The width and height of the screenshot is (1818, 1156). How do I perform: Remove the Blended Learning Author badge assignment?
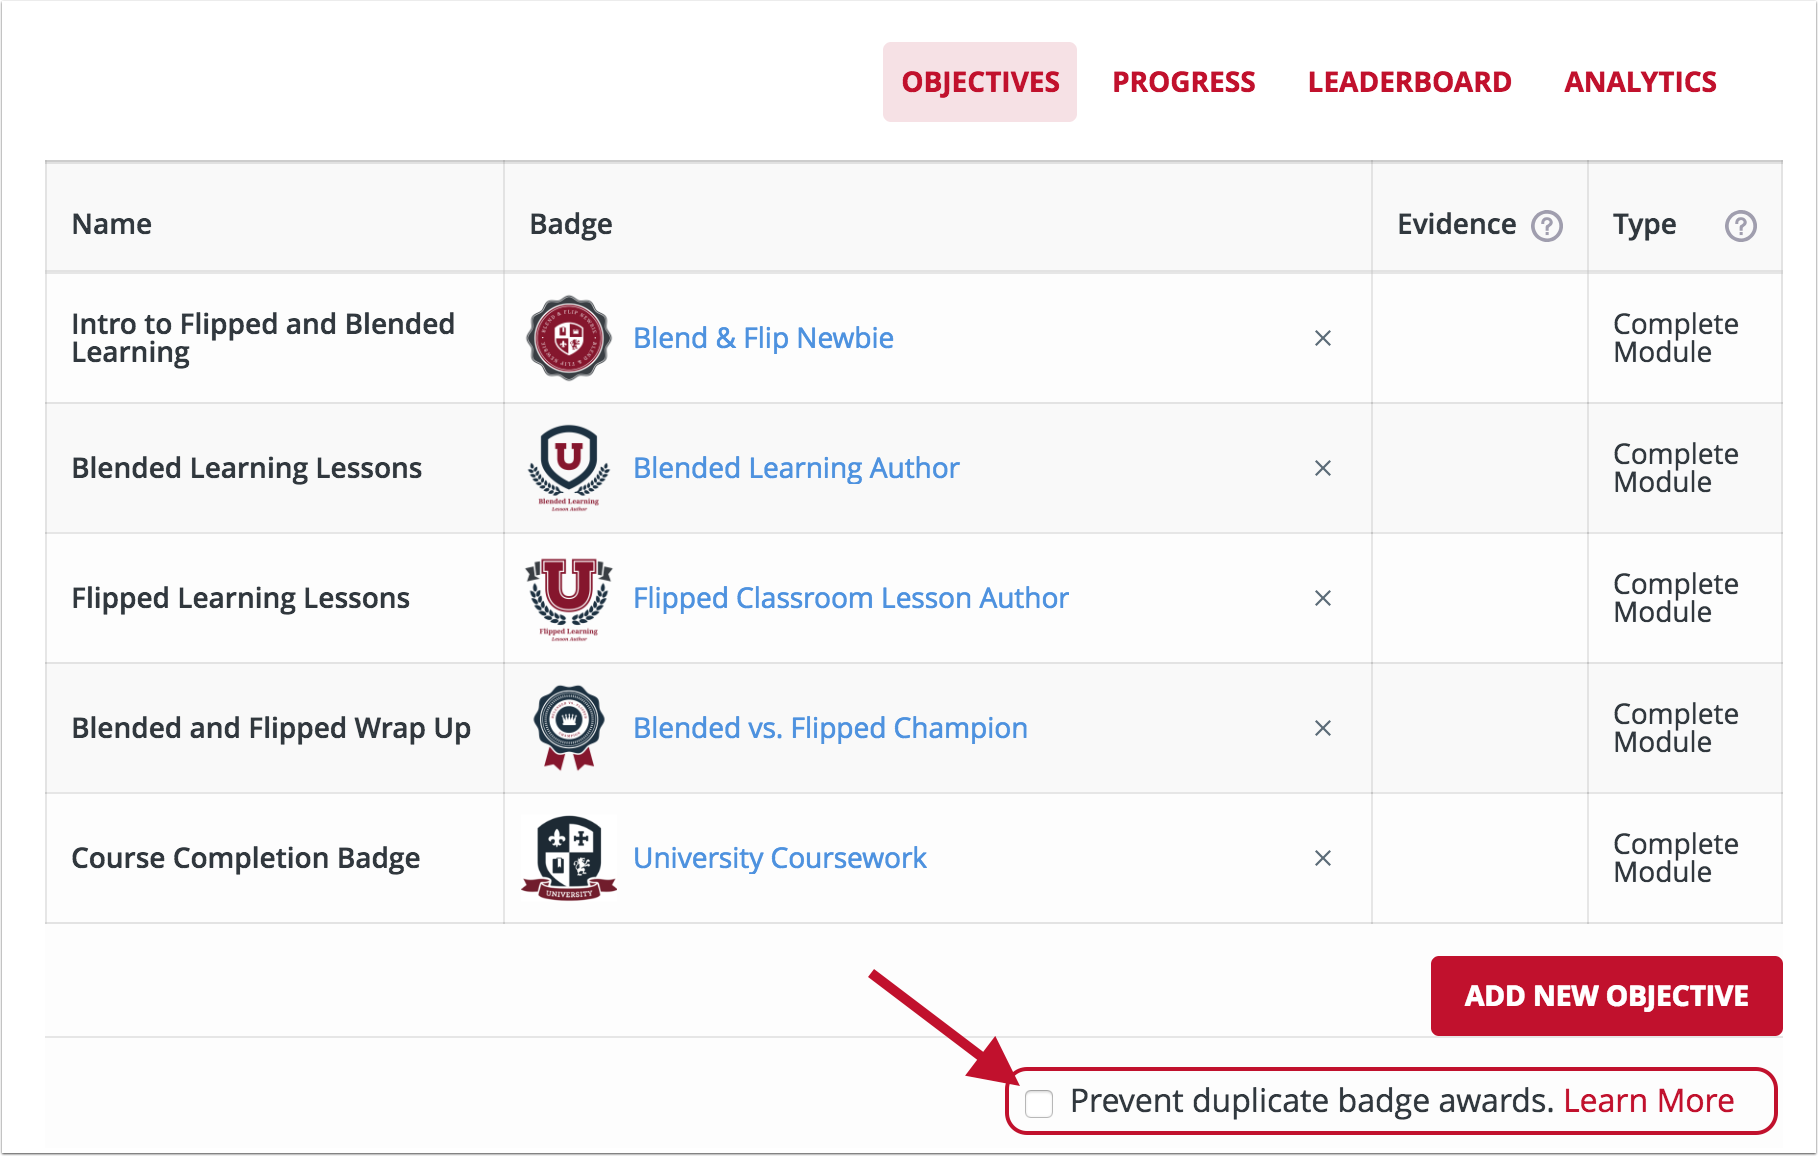[1323, 467]
